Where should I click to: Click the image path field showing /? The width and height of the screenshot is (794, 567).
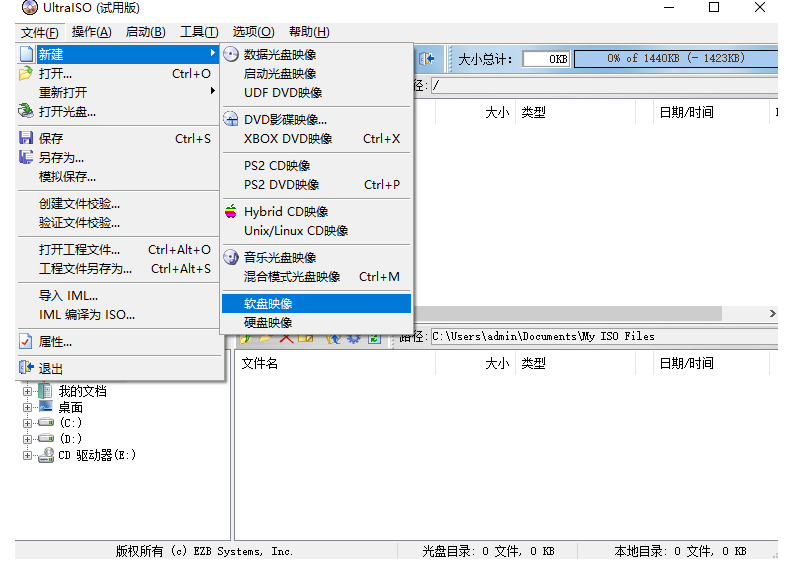click(x=604, y=86)
